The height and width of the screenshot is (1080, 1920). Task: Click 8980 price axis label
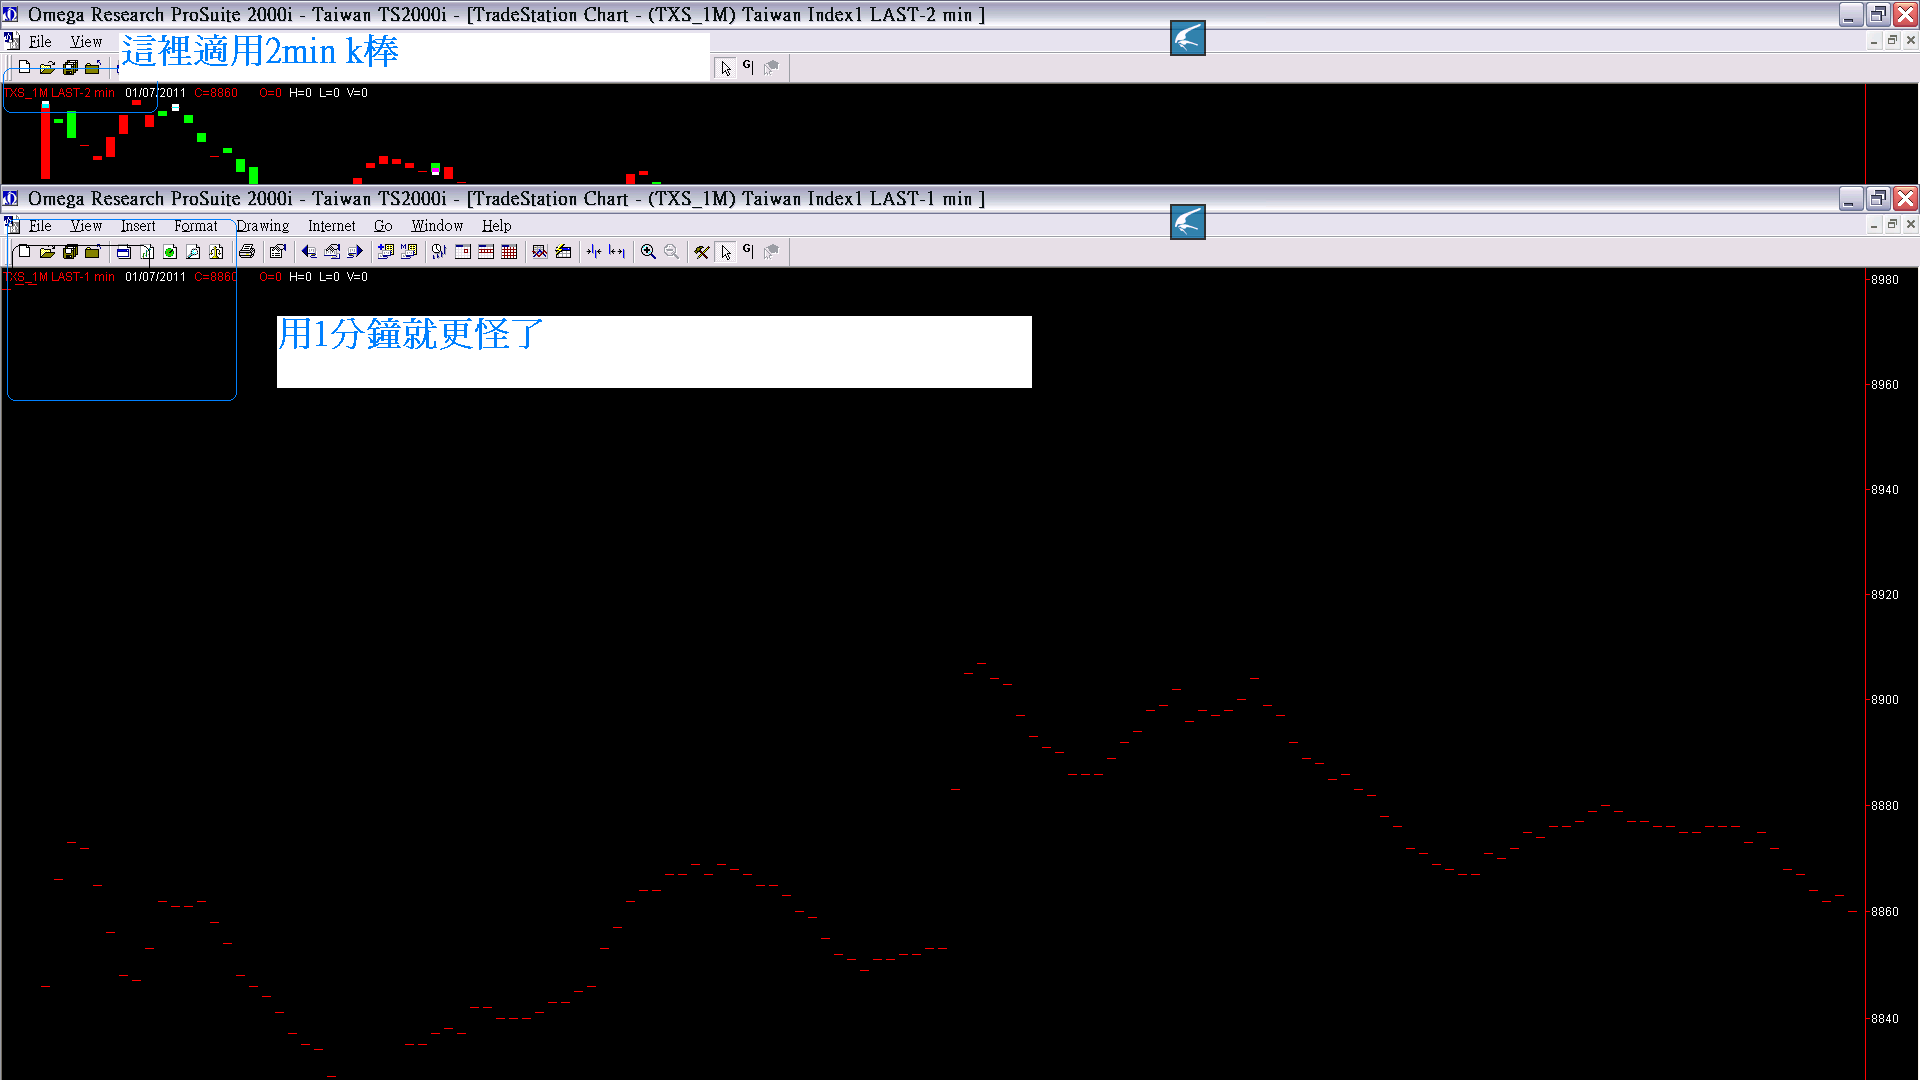click(1885, 280)
